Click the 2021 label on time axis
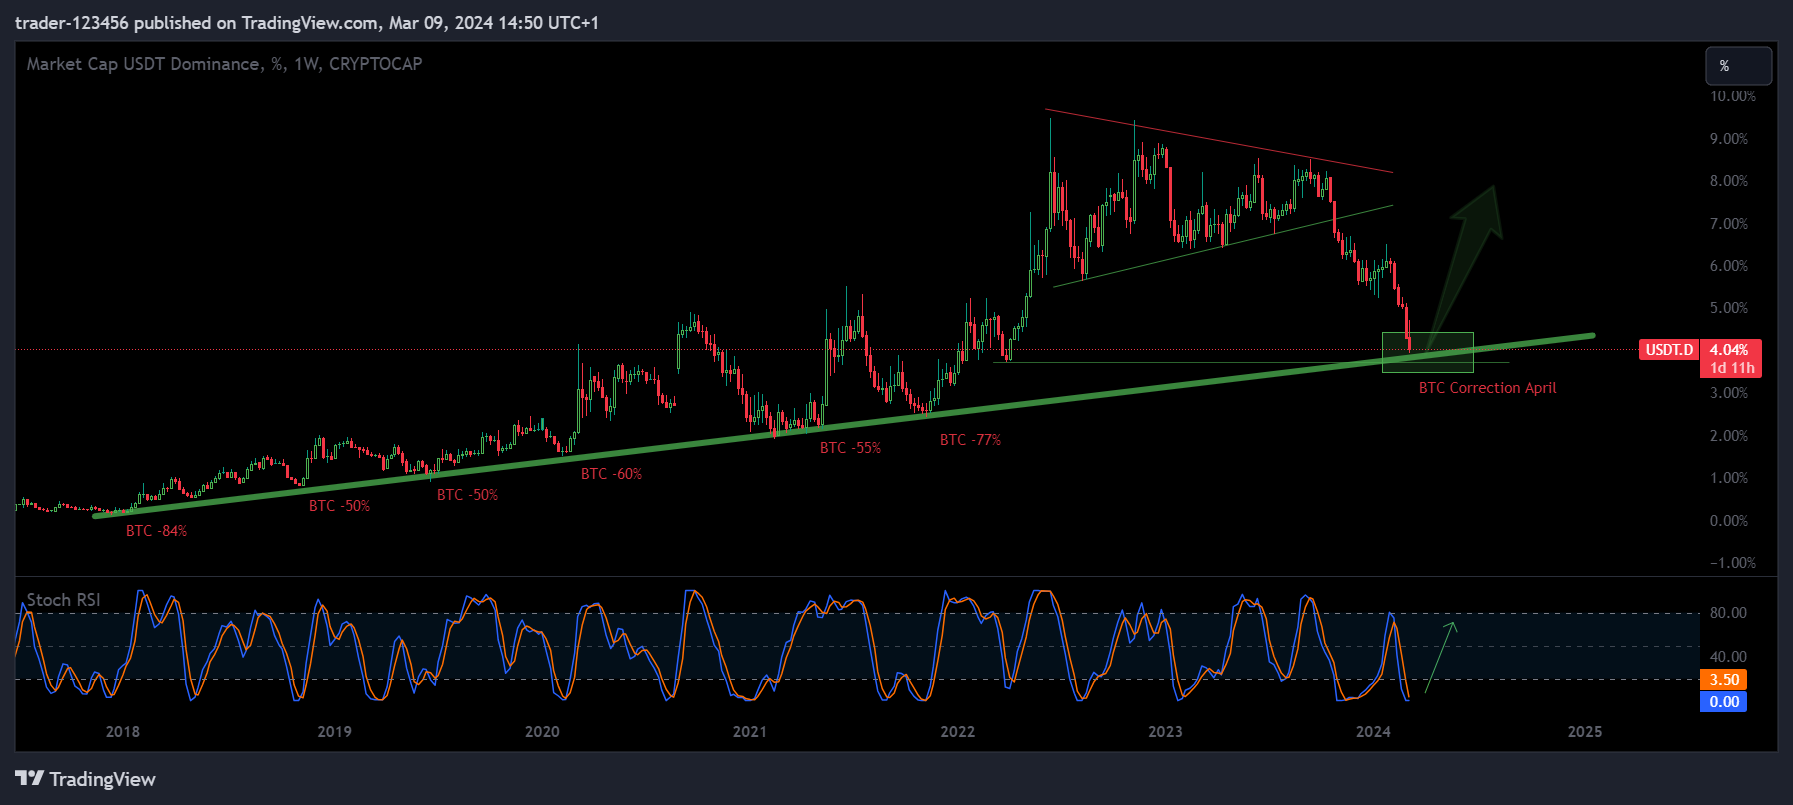This screenshot has height=805, width=1793. (750, 732)
